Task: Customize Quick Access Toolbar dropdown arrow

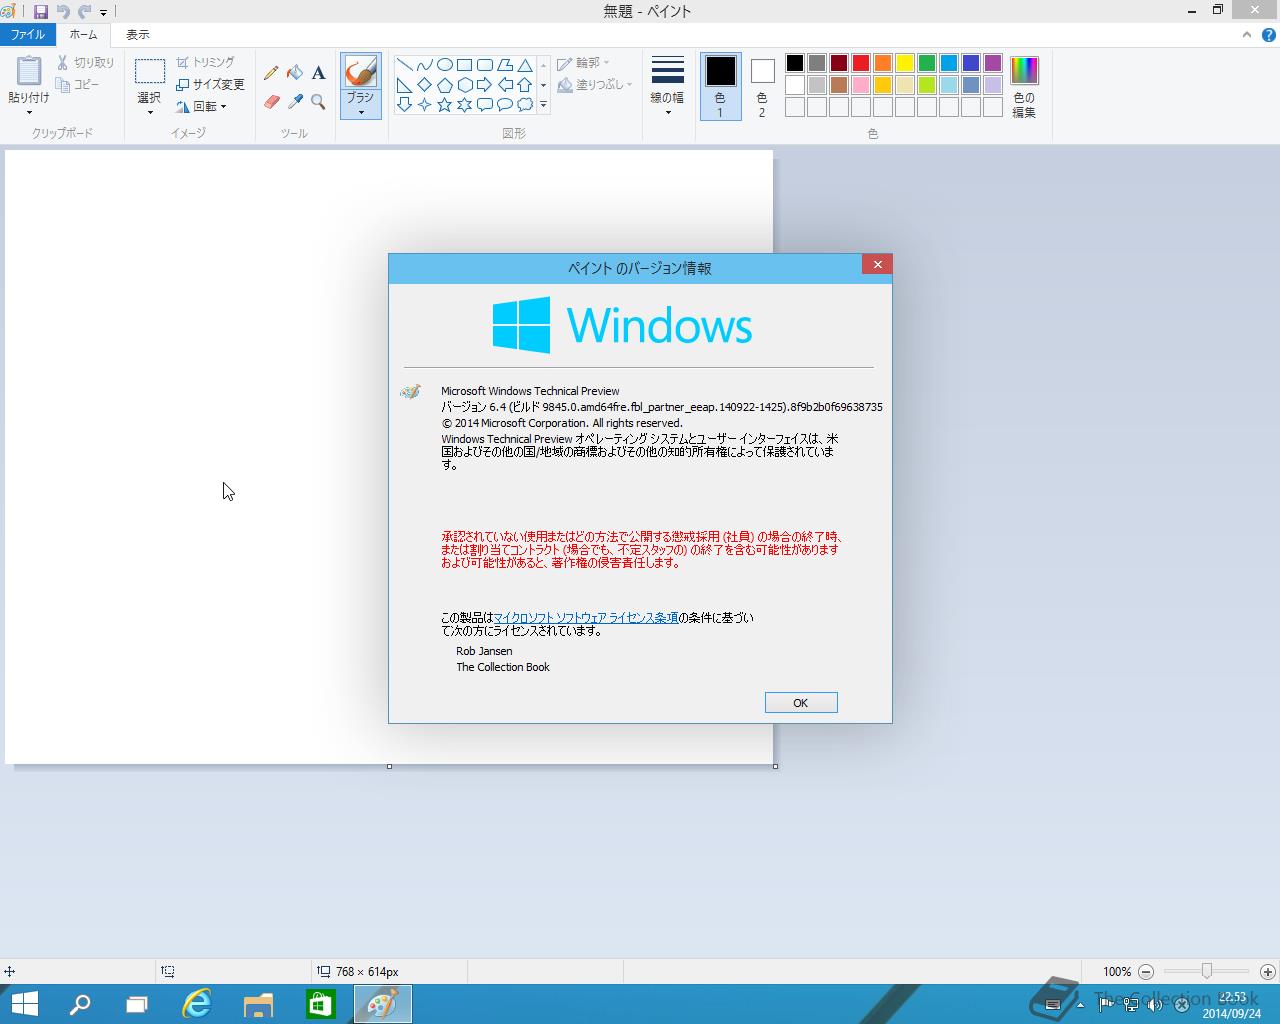Action: (x=103, y=13)
